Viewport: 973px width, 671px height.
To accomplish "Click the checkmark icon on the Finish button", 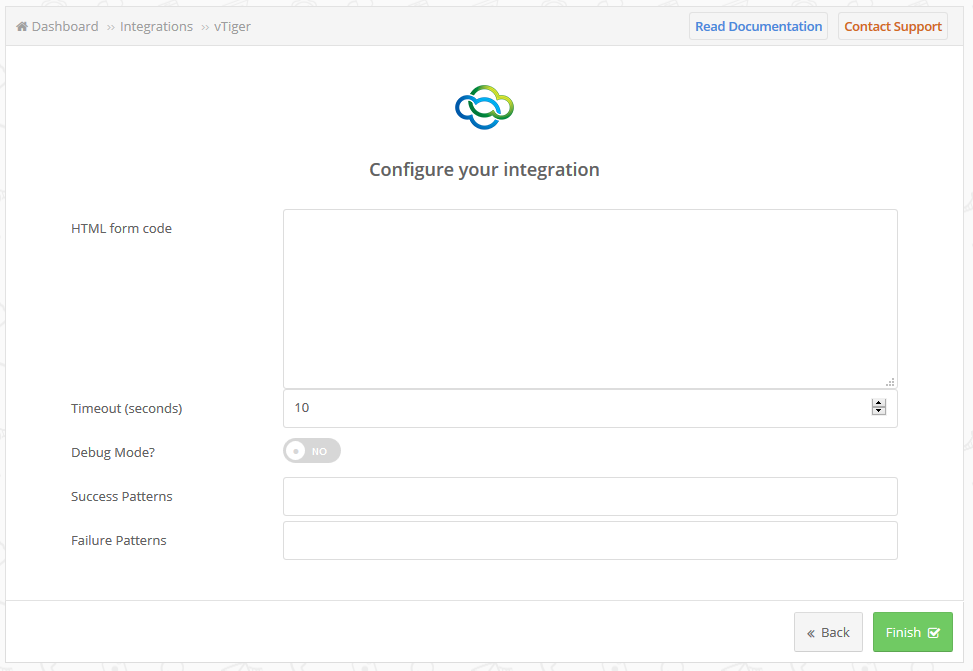I will point(934,633).
